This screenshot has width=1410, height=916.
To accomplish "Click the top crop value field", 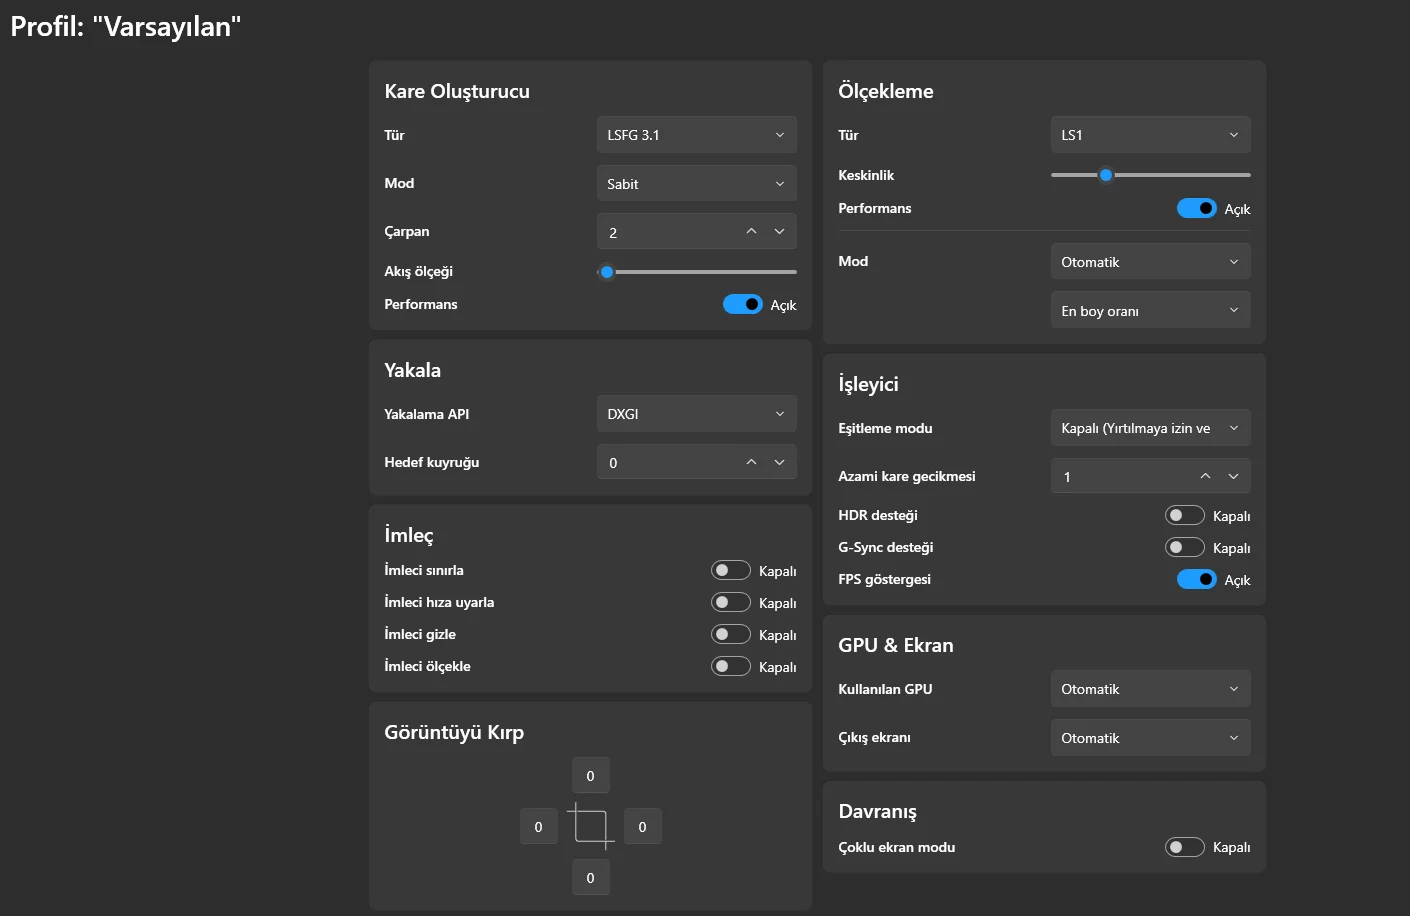I will [590, 775].
